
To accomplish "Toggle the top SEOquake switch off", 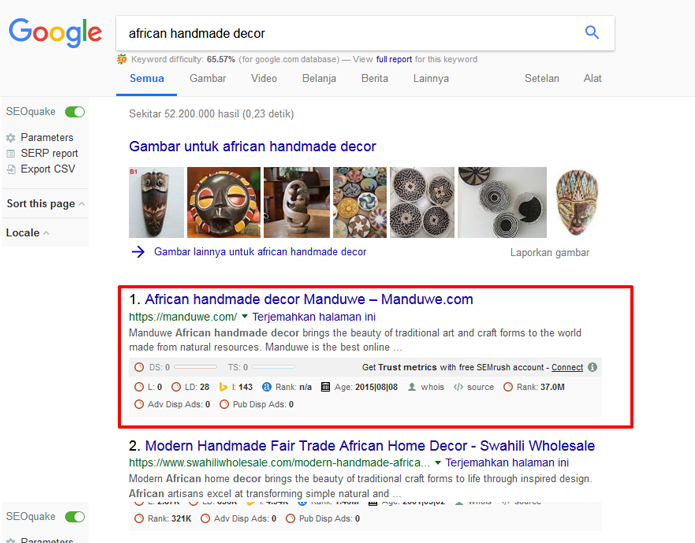I will point(75,112).
